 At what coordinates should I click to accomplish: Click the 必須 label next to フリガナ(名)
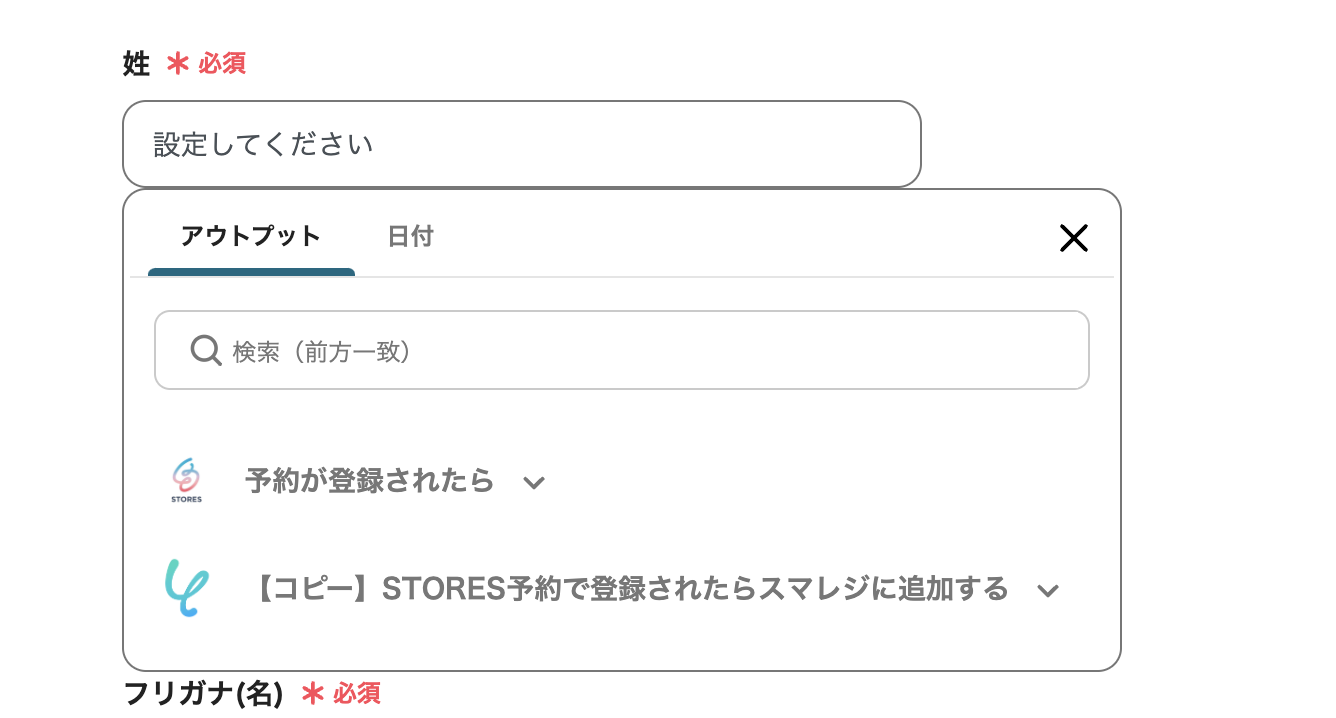coord(357,693)
